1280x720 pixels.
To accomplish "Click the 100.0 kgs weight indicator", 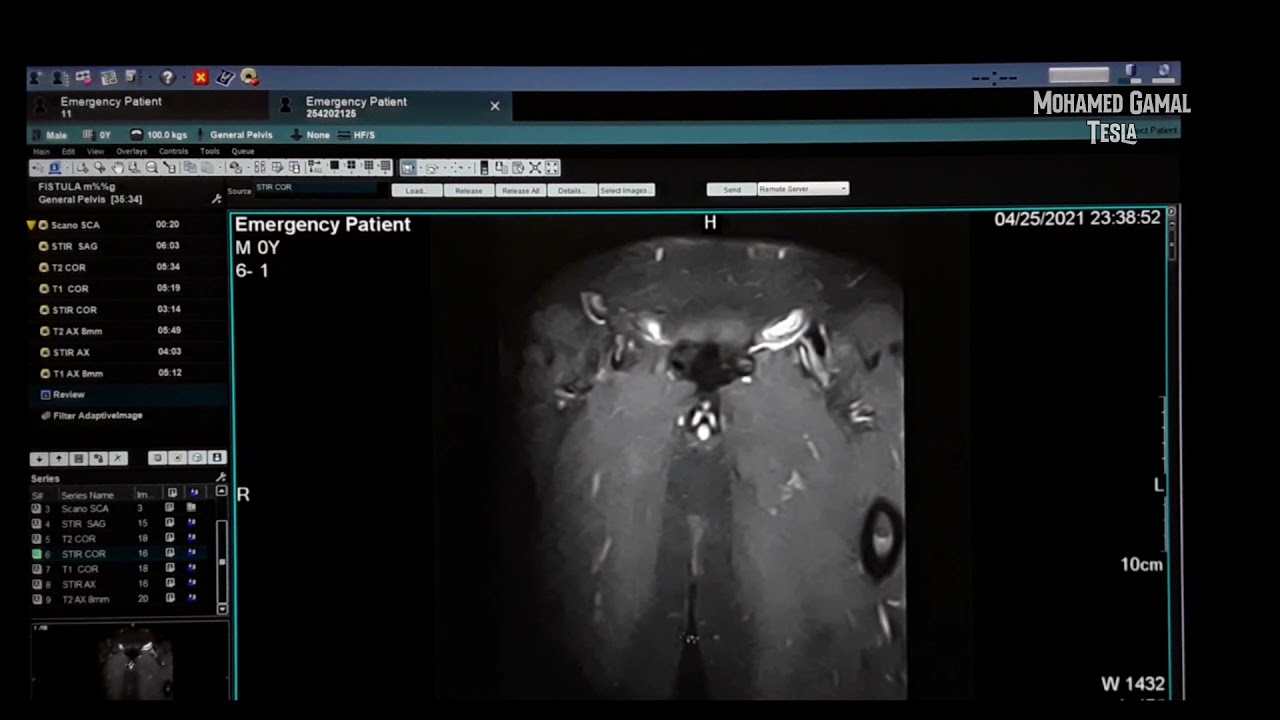I will pyautogui.click(x=159, y=135).
